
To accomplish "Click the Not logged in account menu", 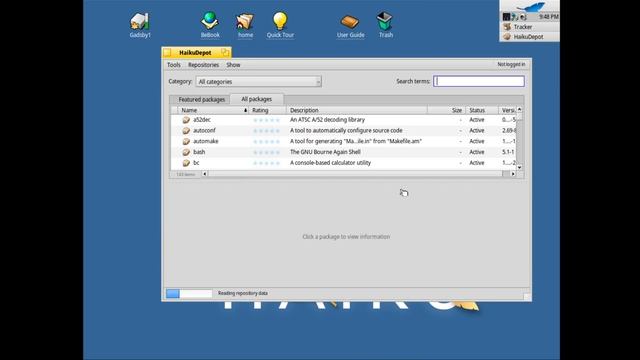I will [511, 64].
